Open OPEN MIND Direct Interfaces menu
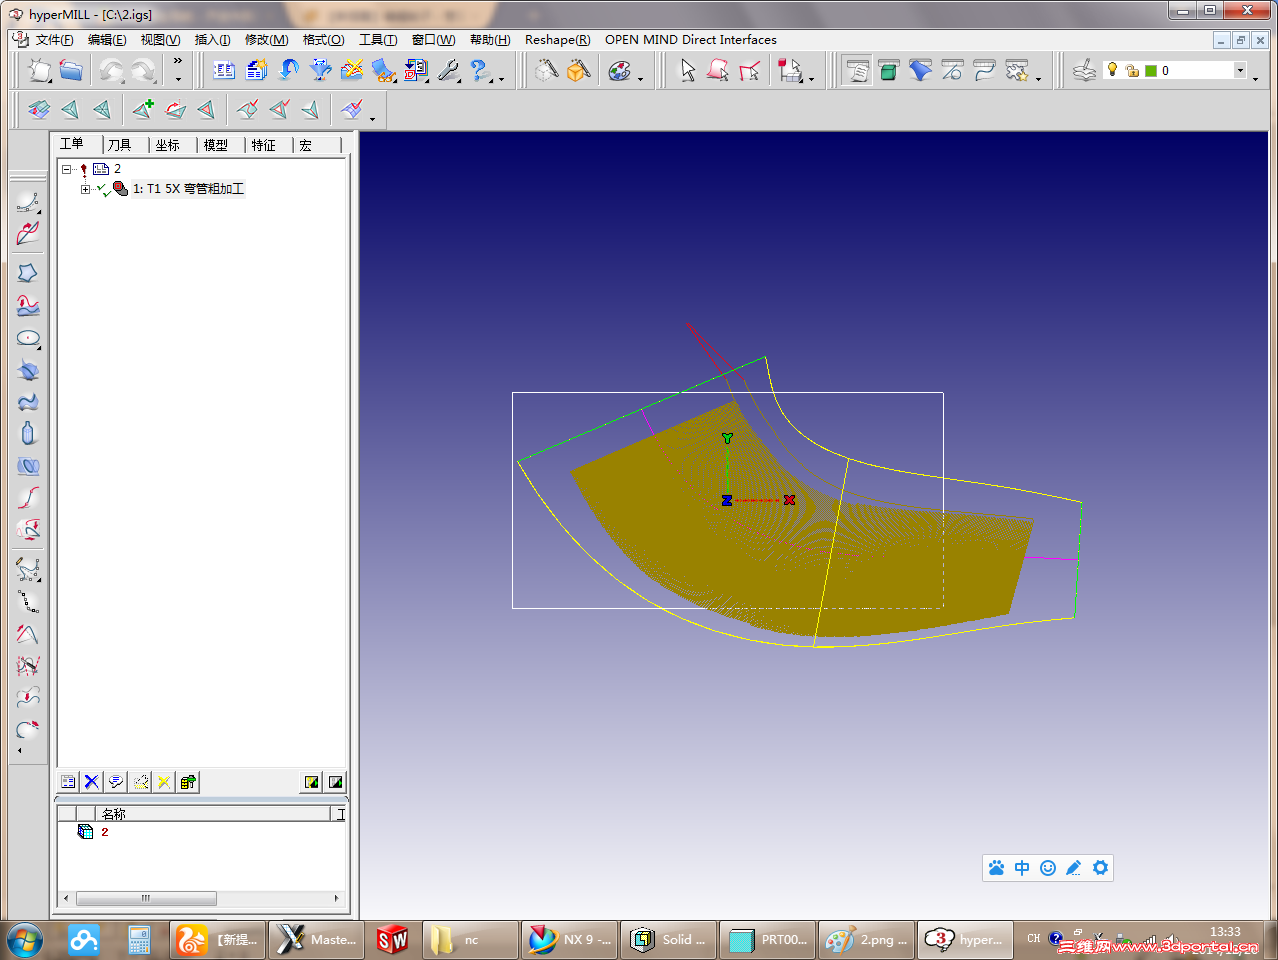Viewport: 1278px width, 960px height. click(x=690, y=40)
